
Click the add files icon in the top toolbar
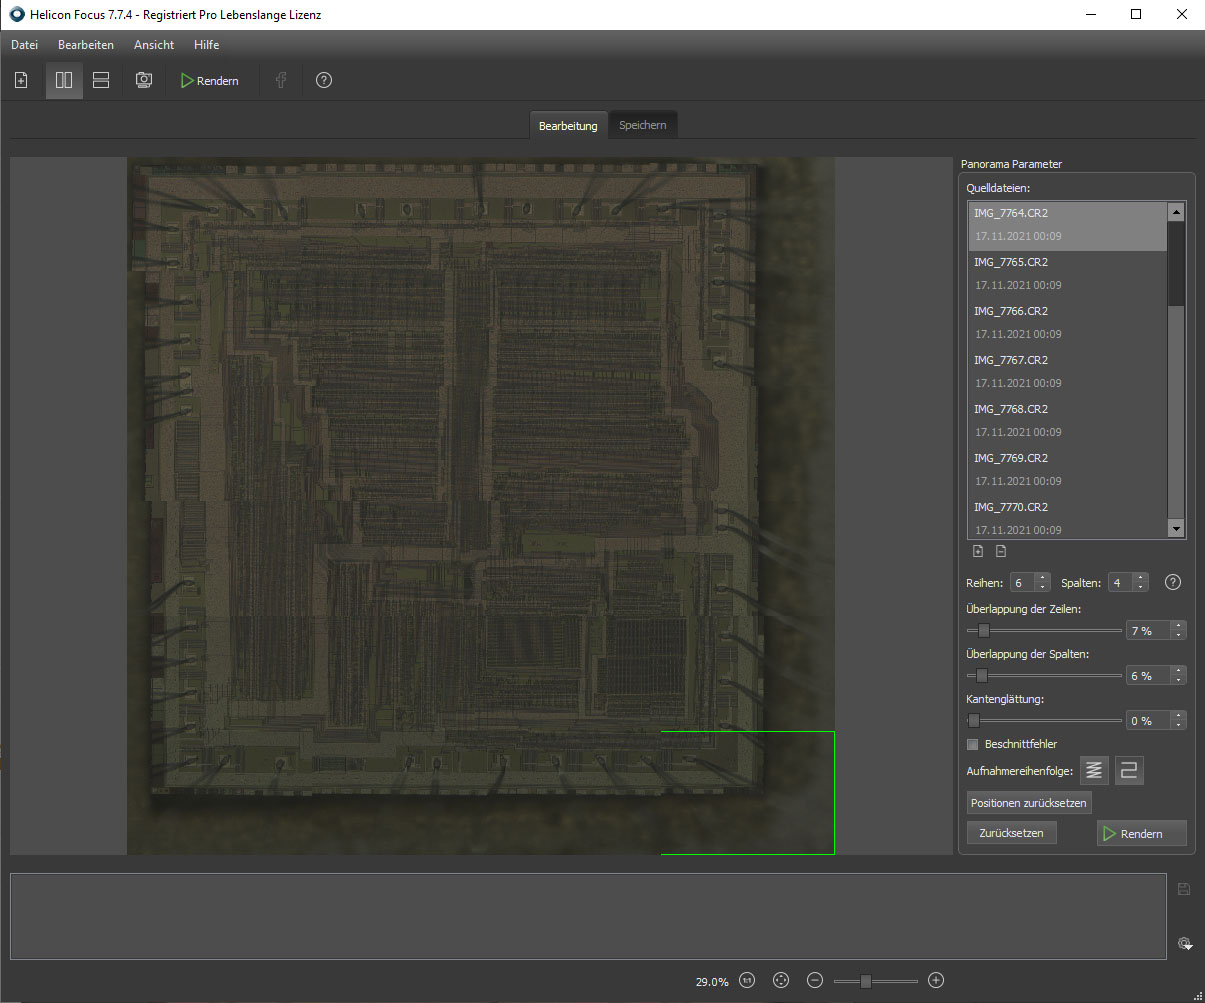tap(21, 81)
